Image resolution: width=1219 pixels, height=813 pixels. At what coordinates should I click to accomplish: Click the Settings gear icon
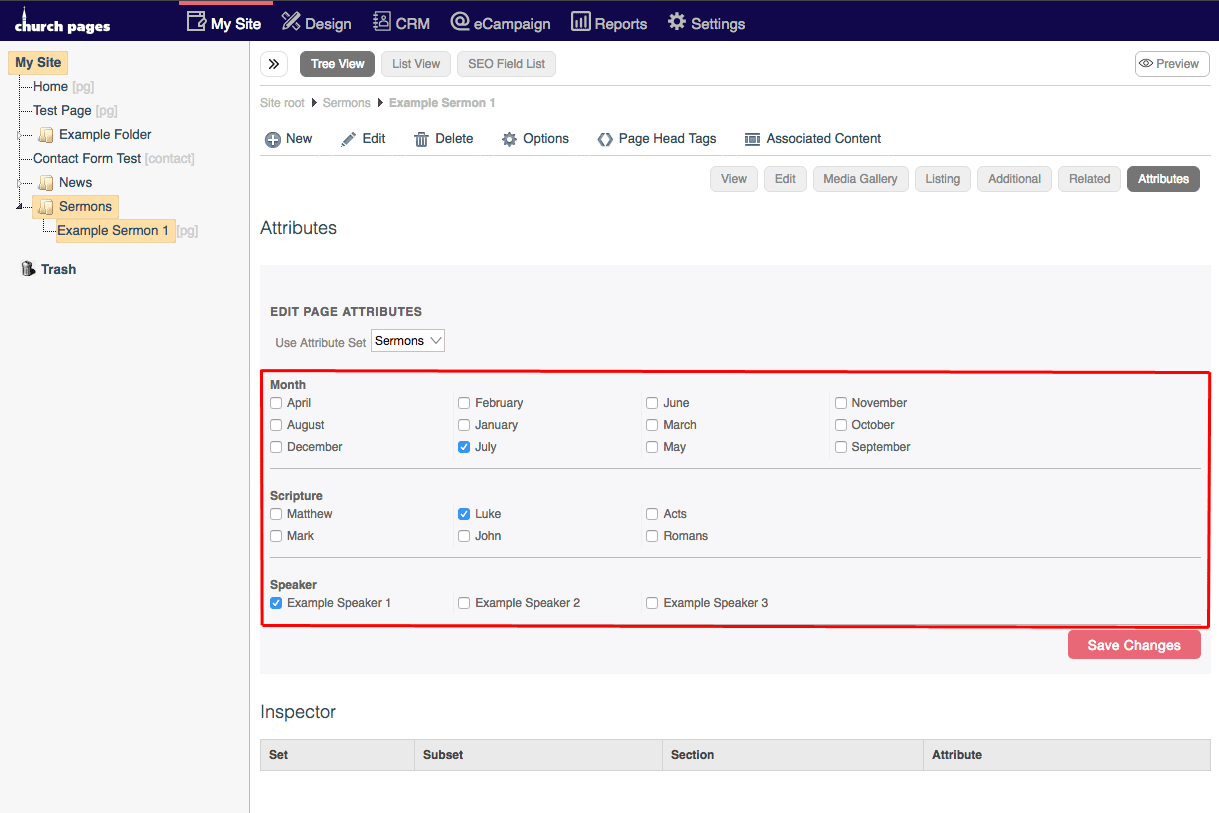click(x=677, y=22)
